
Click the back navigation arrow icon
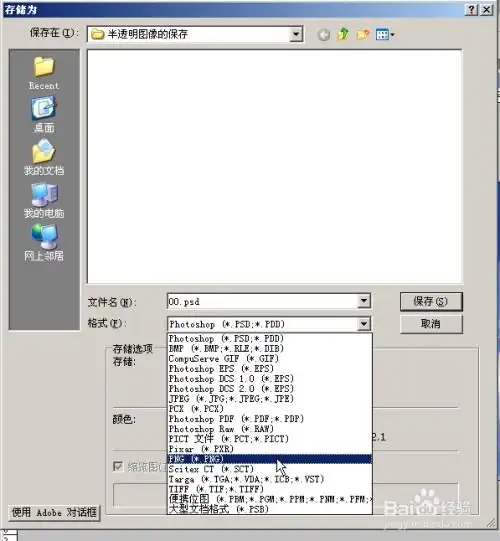tap(323, 35)
